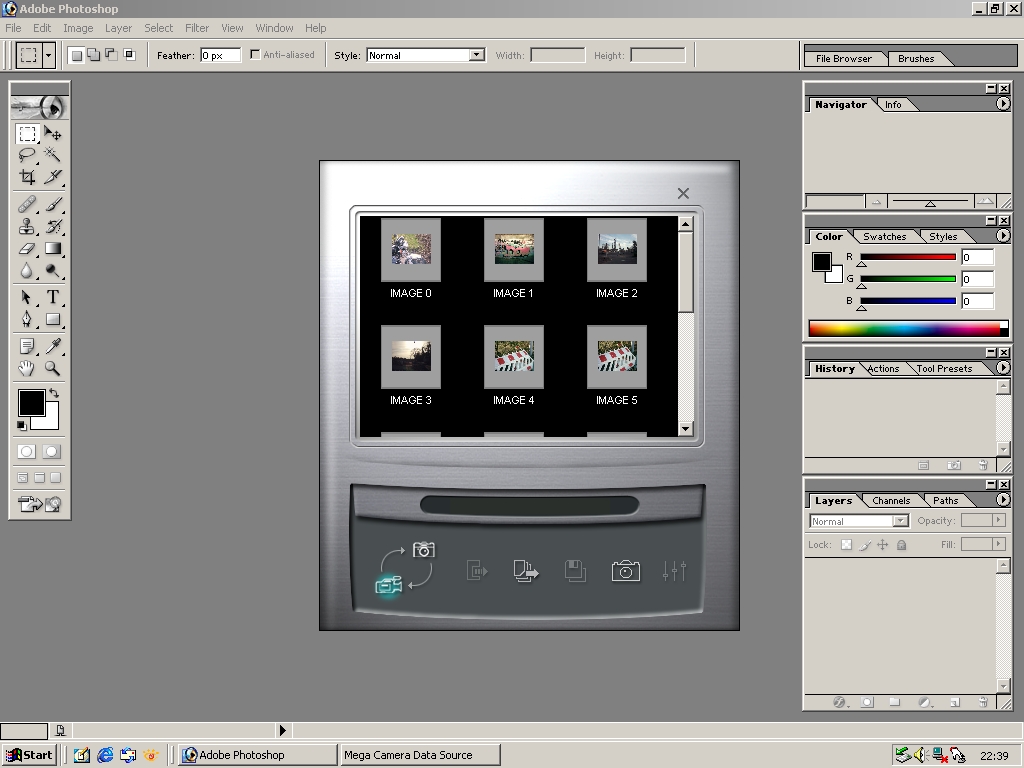This screenshot has height=768, width=1024.
Task: Select the Gradient tool
Action: [52, 248]
